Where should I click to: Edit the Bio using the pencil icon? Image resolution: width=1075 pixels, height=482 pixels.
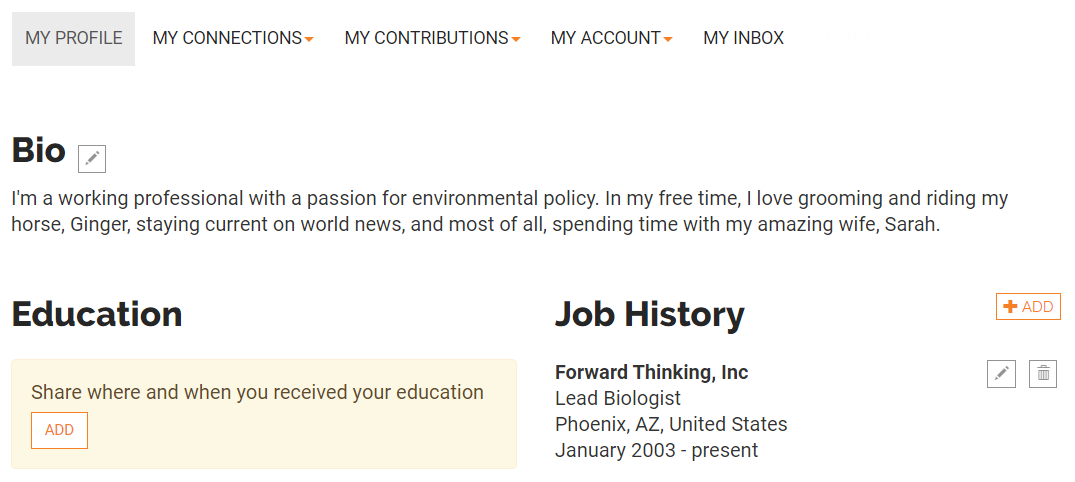[92, 159]
